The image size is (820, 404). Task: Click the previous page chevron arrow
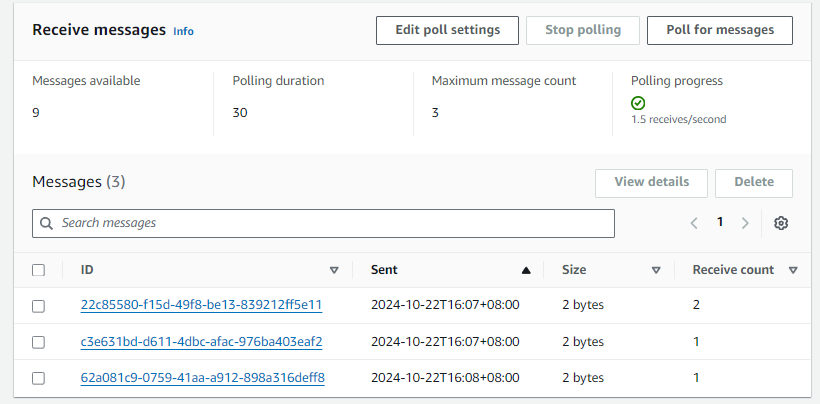694,223
